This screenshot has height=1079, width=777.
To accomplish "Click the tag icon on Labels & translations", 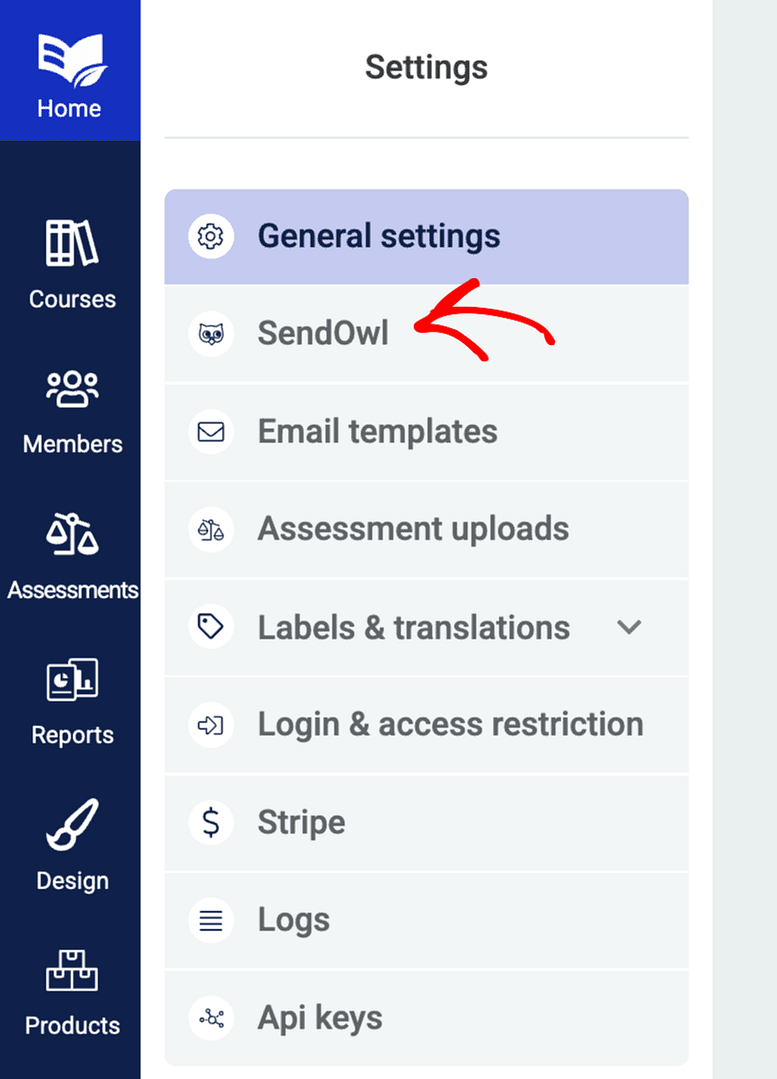I will (x=210, y=627).
